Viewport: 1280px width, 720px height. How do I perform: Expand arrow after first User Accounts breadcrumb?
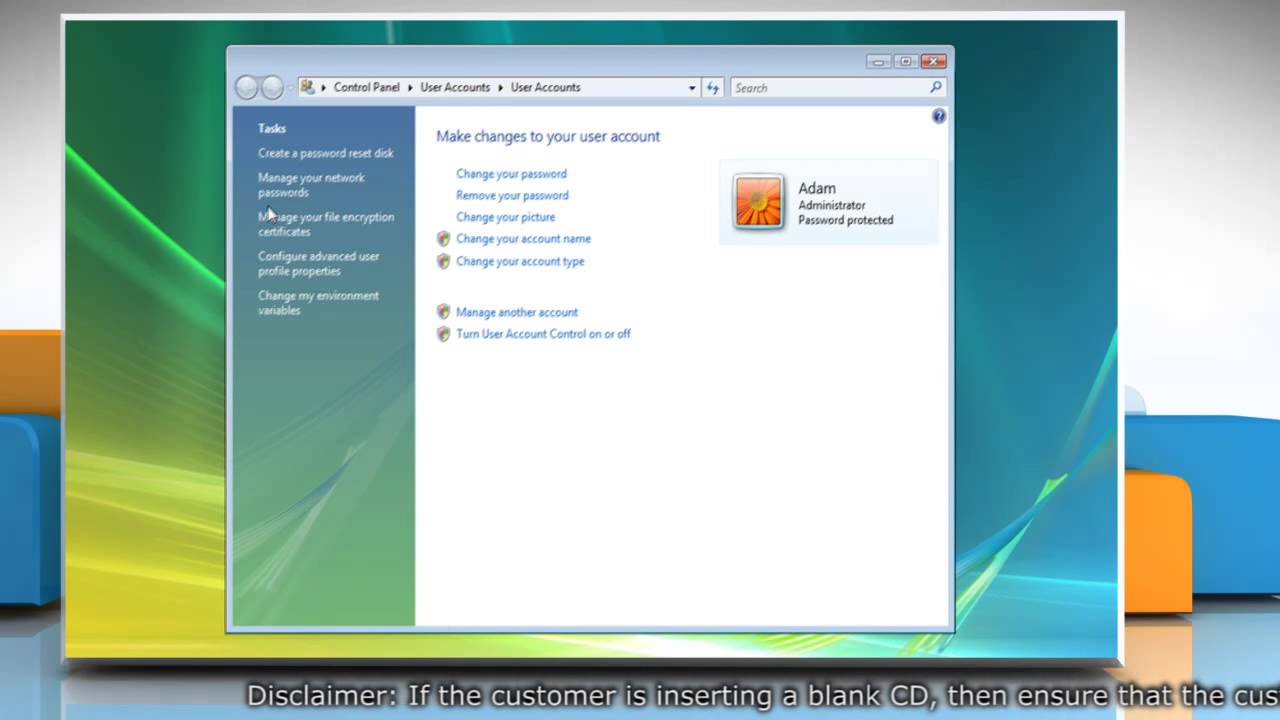pyautogui.click(x=500, y=88)
